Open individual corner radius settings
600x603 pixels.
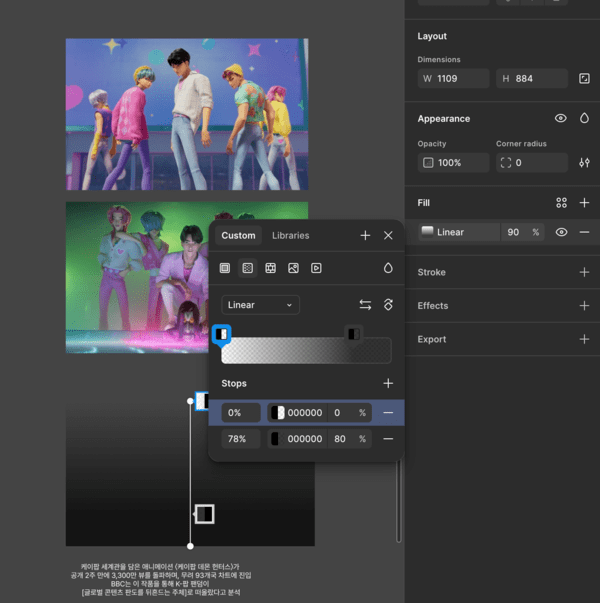click(x=584, y=162)
